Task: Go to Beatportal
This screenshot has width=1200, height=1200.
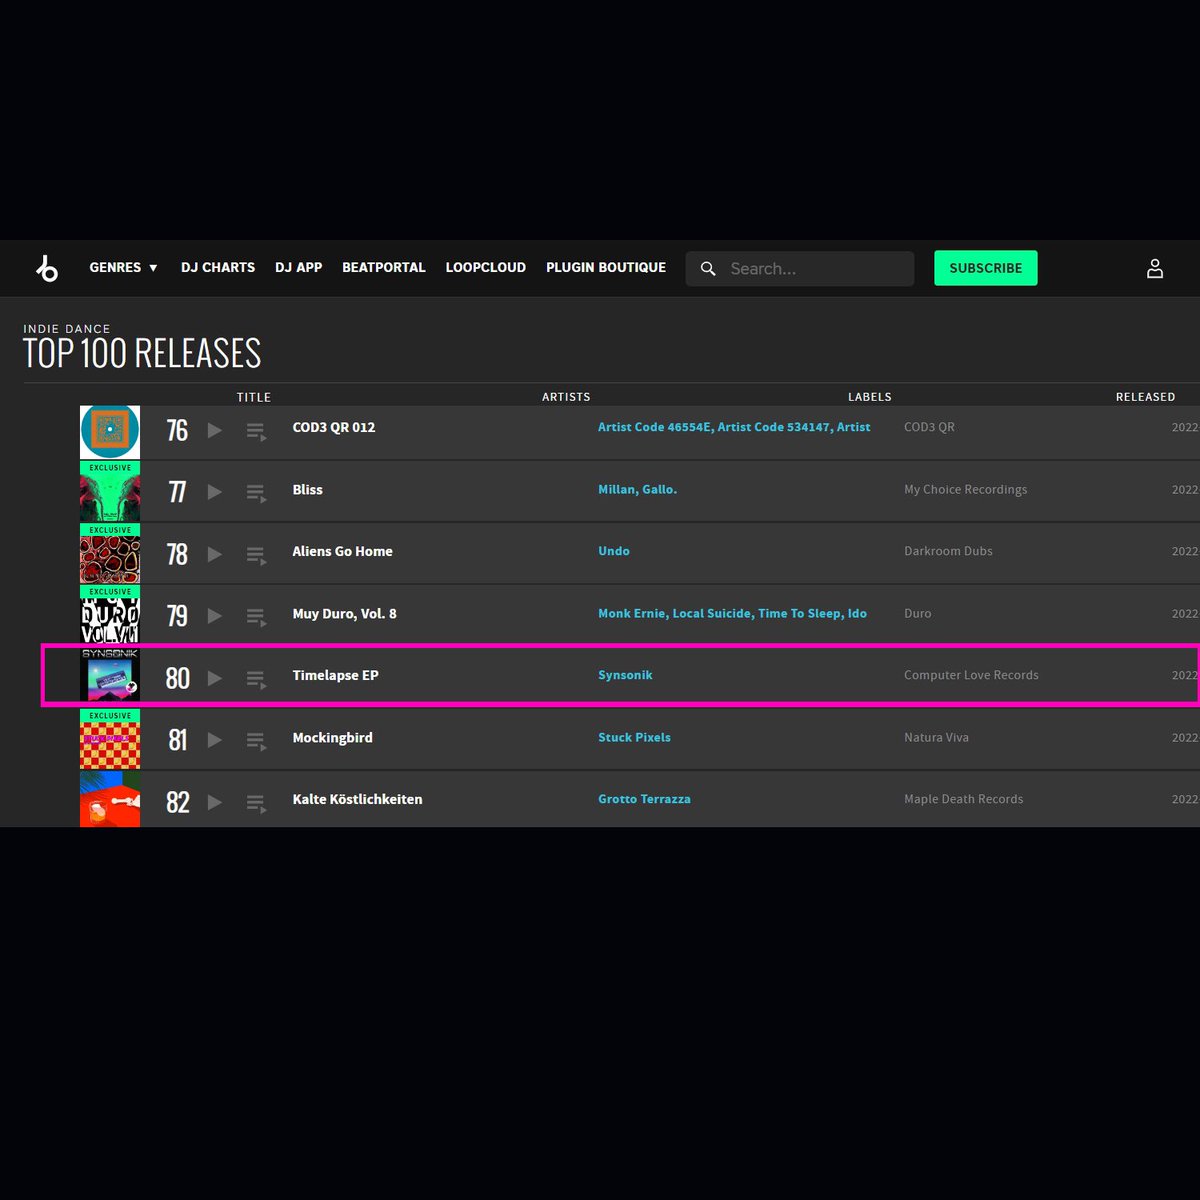Action: [x=384, y=268]
